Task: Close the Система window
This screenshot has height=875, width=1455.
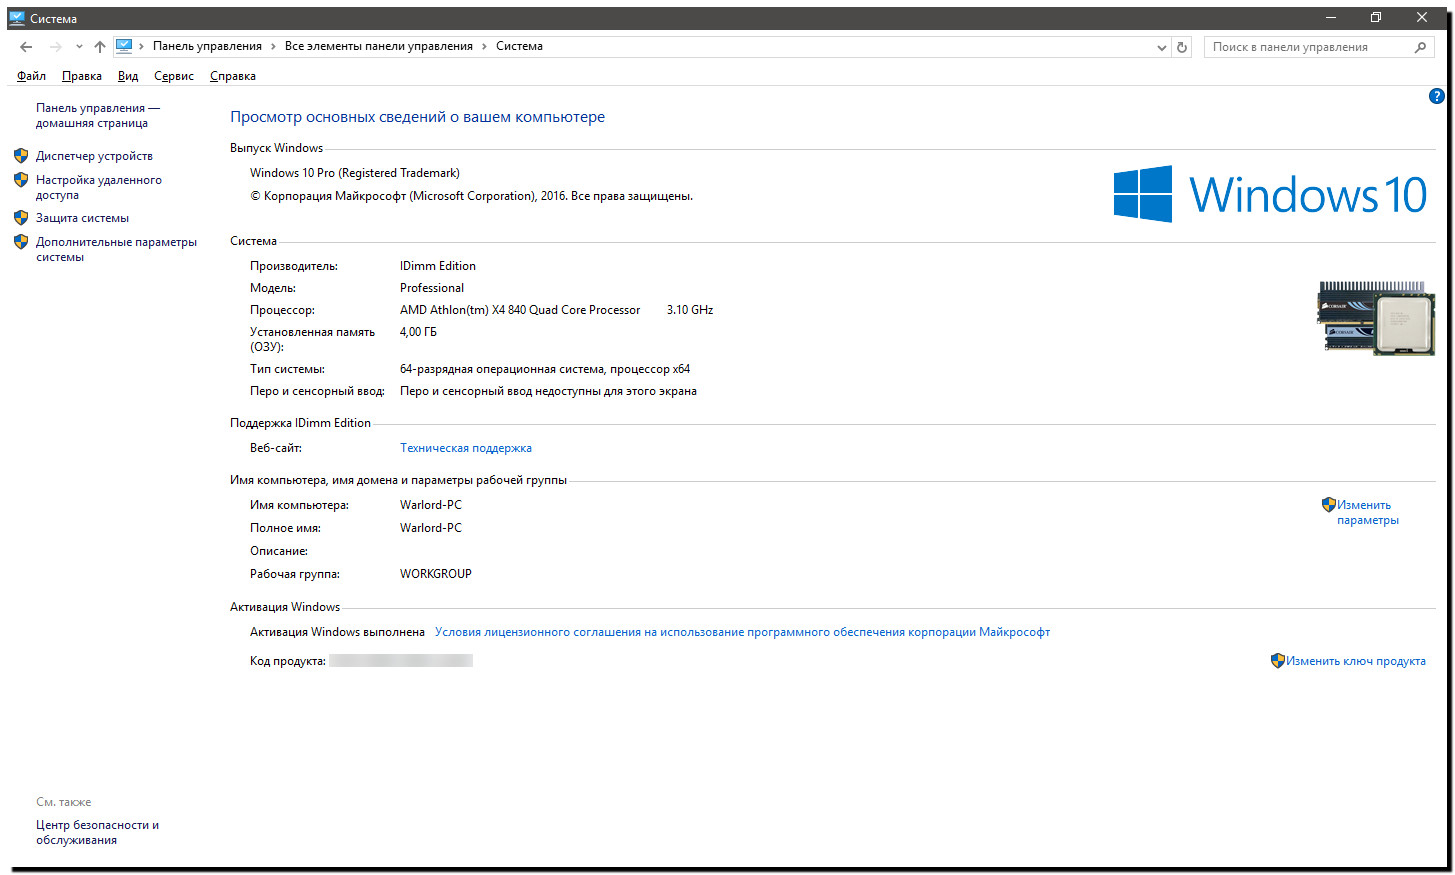Action: pos(1422,18)
